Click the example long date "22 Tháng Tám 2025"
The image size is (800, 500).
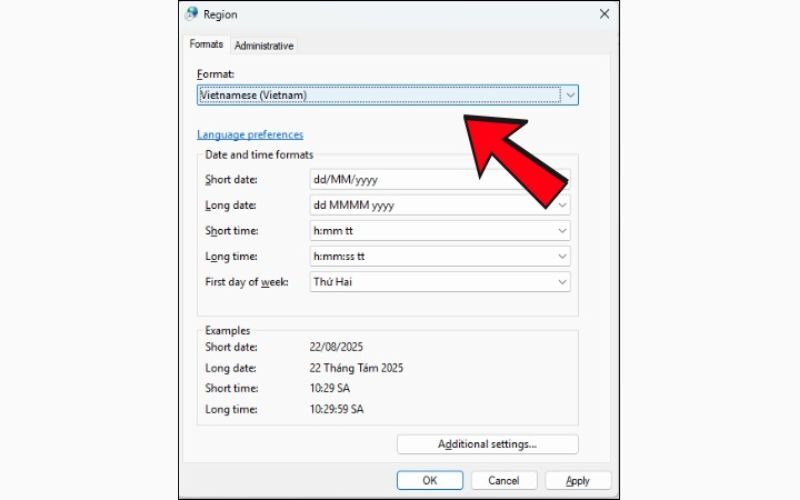(x=356, y=368)
